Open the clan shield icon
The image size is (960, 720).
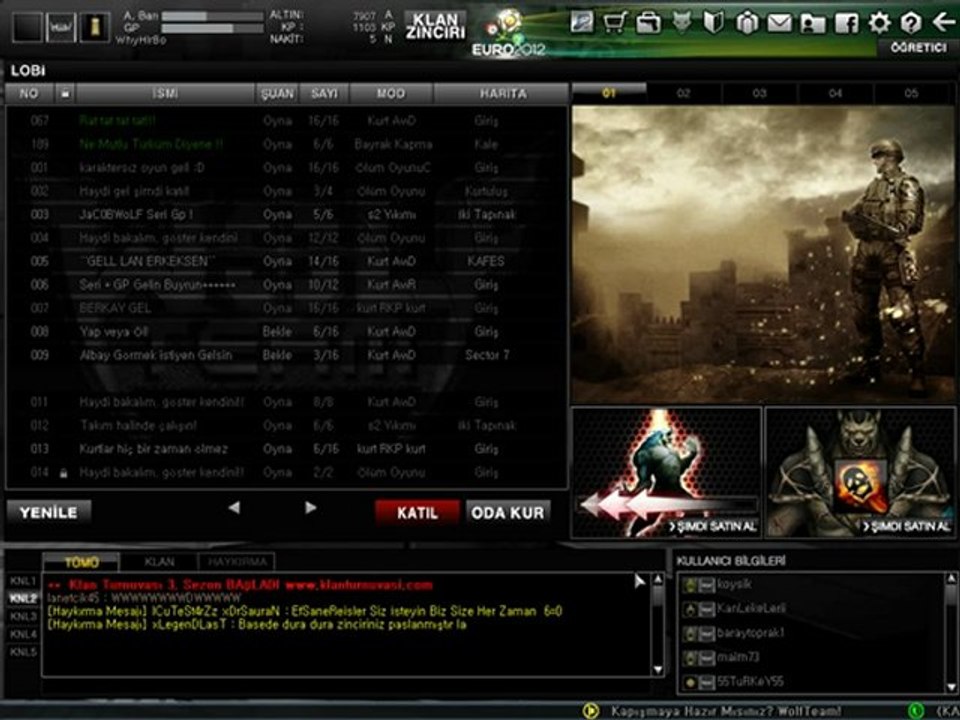coord(714,23)
